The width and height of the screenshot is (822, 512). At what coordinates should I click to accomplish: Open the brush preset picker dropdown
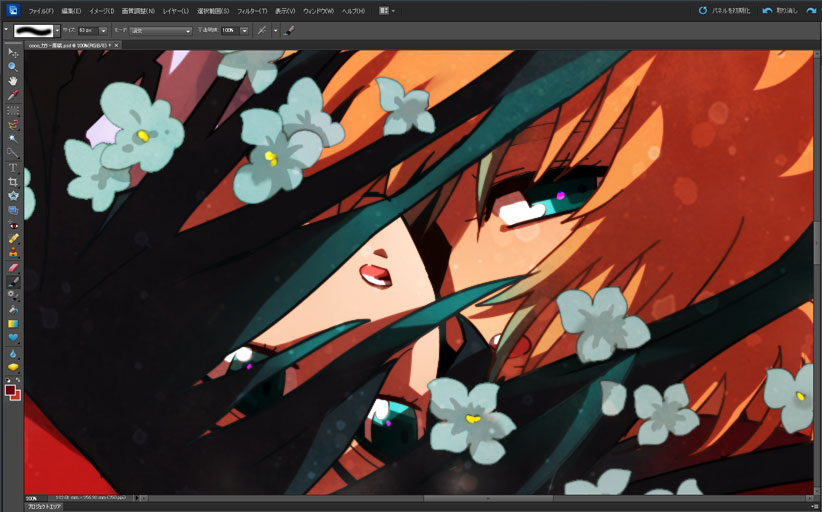57,30
